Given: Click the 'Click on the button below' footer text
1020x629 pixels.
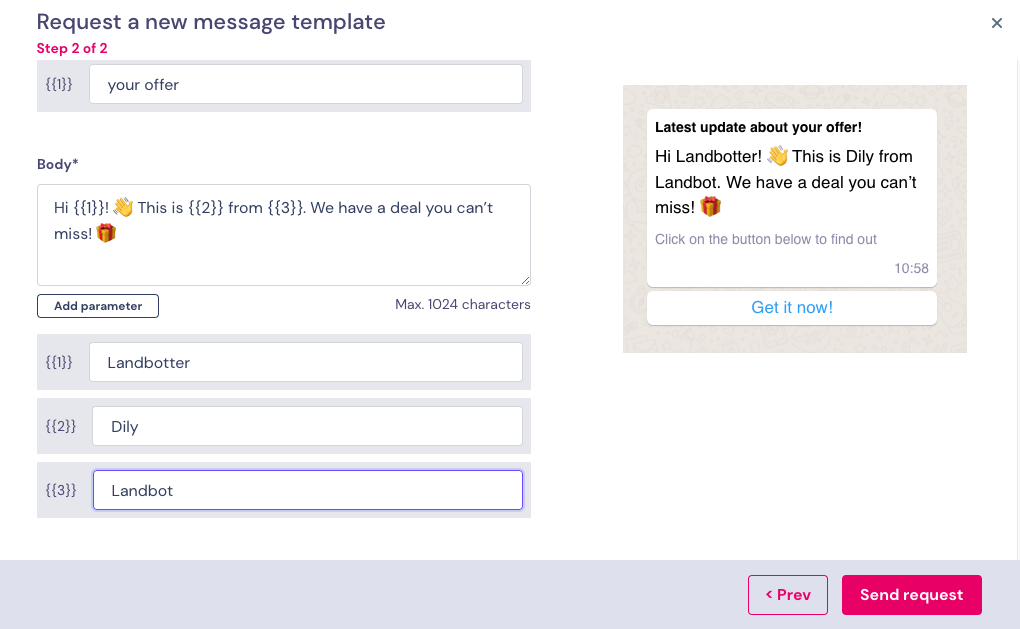Looking at the screenshot, I should (x=766, y=239).
